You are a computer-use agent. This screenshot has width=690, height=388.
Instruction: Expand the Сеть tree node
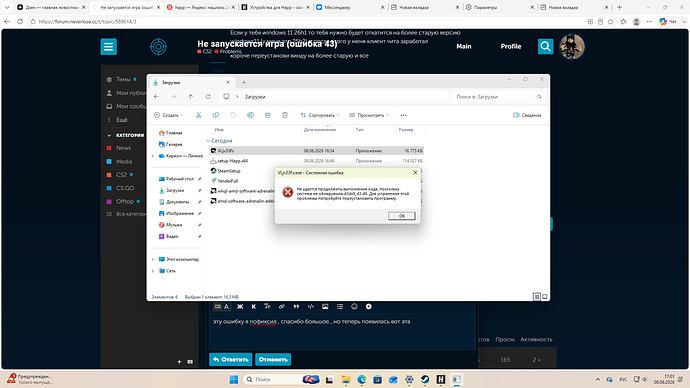tap(153, 271)
